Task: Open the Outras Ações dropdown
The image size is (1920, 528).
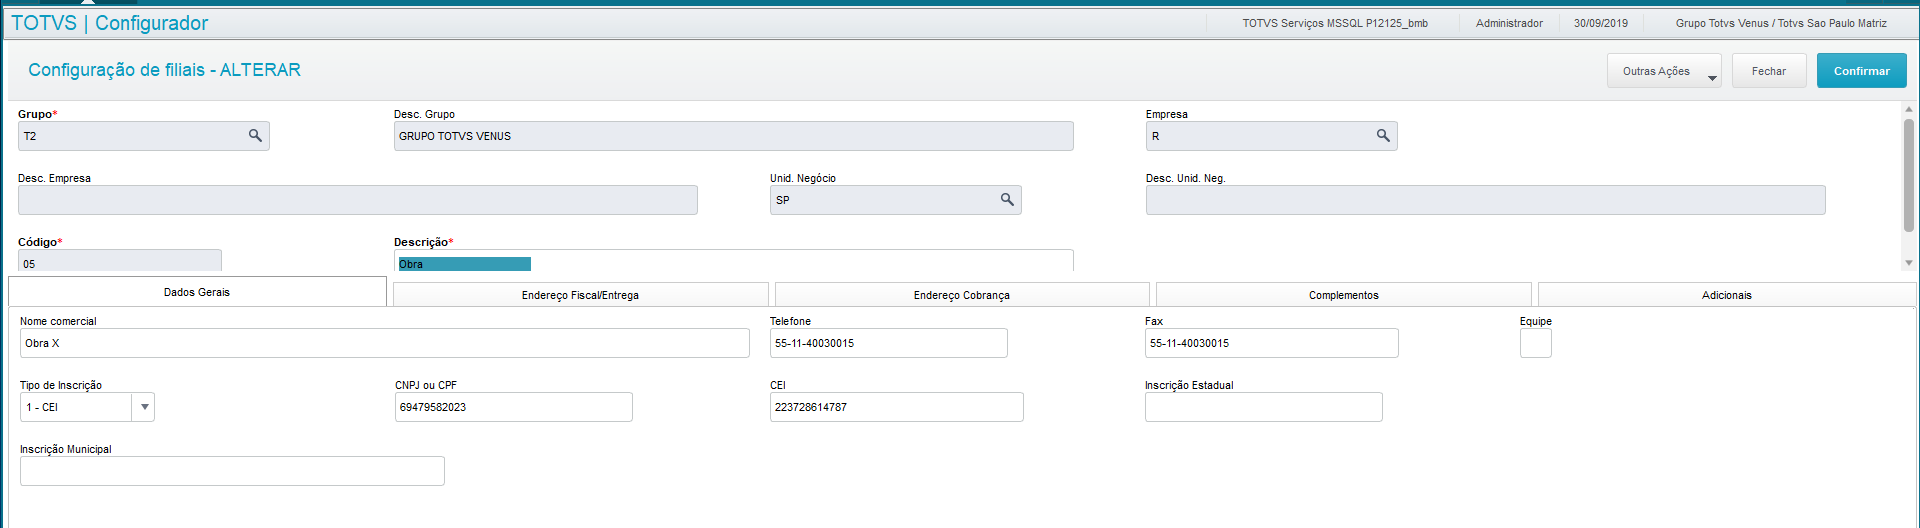Action: [1664, 71]
